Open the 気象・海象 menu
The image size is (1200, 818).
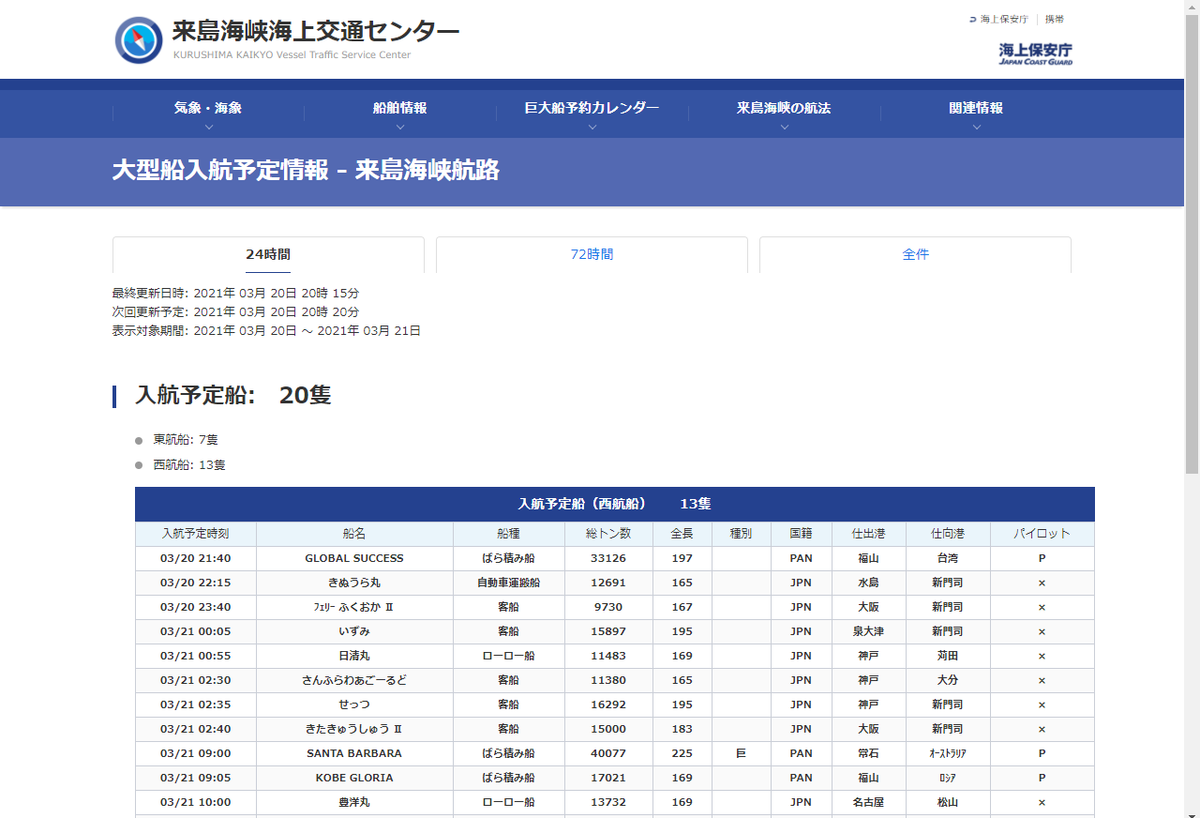click(x=208, y=108)
